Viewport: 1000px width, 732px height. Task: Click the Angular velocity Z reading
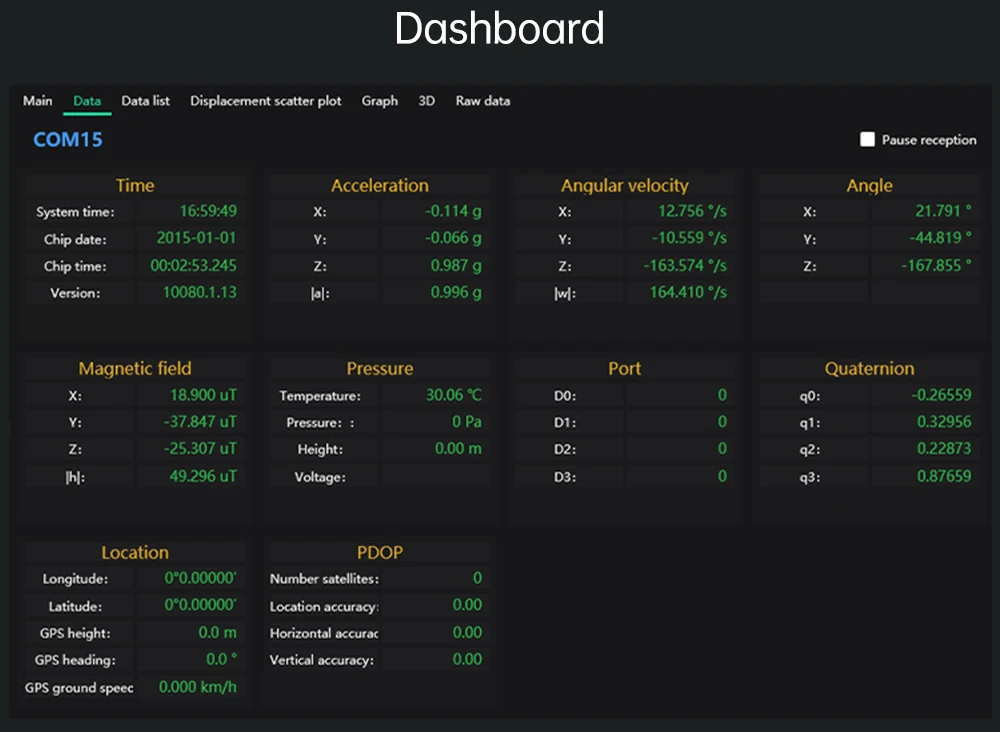(x=680, y=265)
